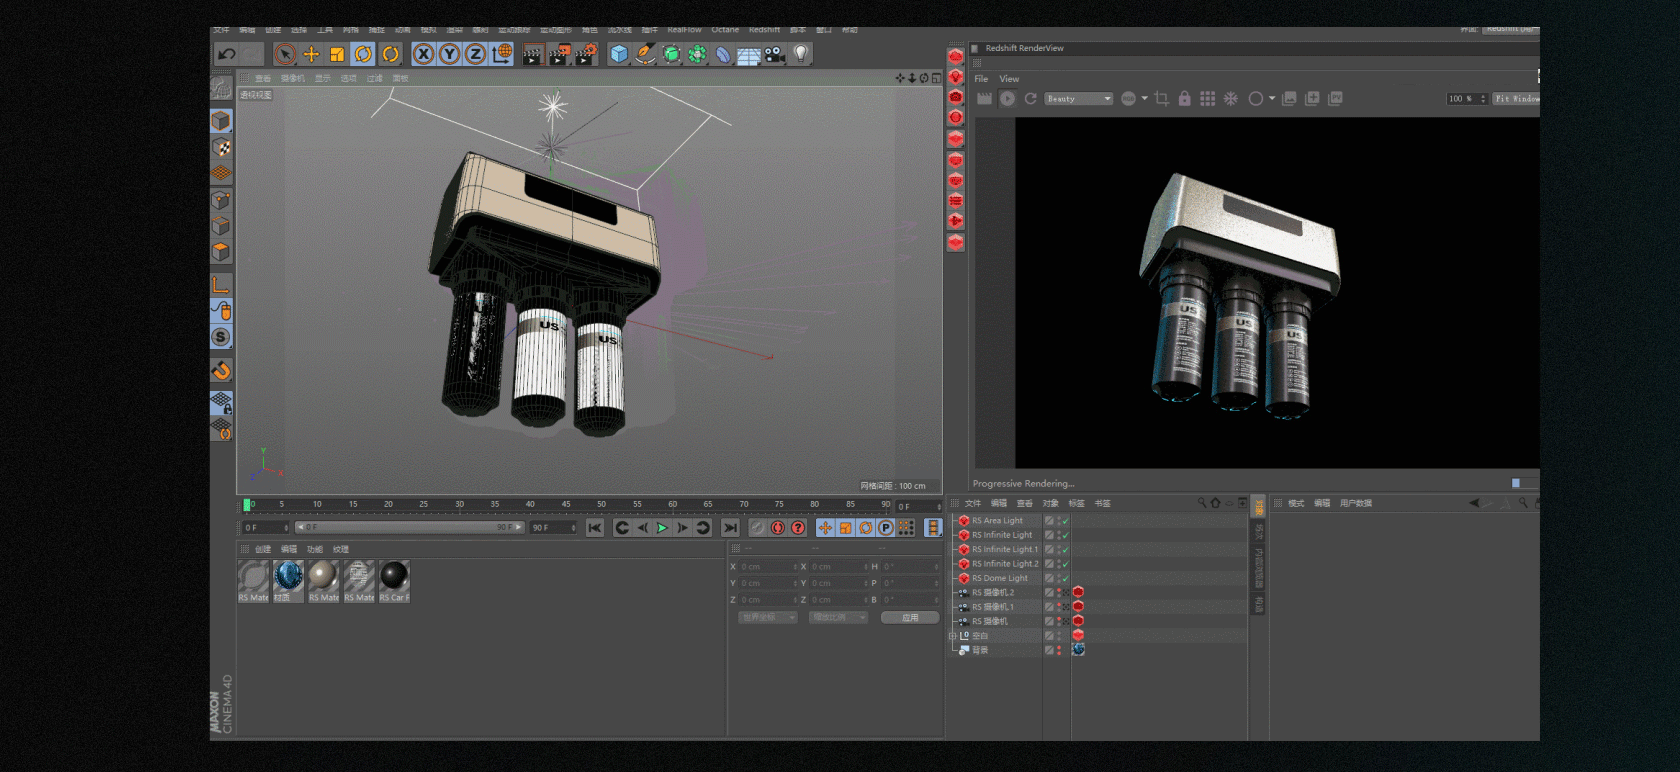Switch to Texture mode checker icon
Screen dimensions: 1680x772
pyautogui.click(x=221, y=148)
